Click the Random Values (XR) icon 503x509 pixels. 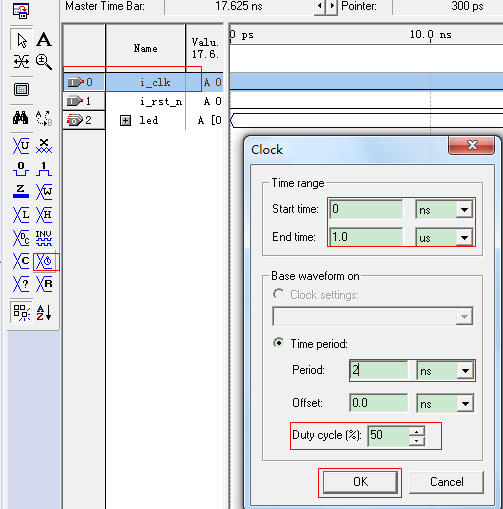[44, 284]
